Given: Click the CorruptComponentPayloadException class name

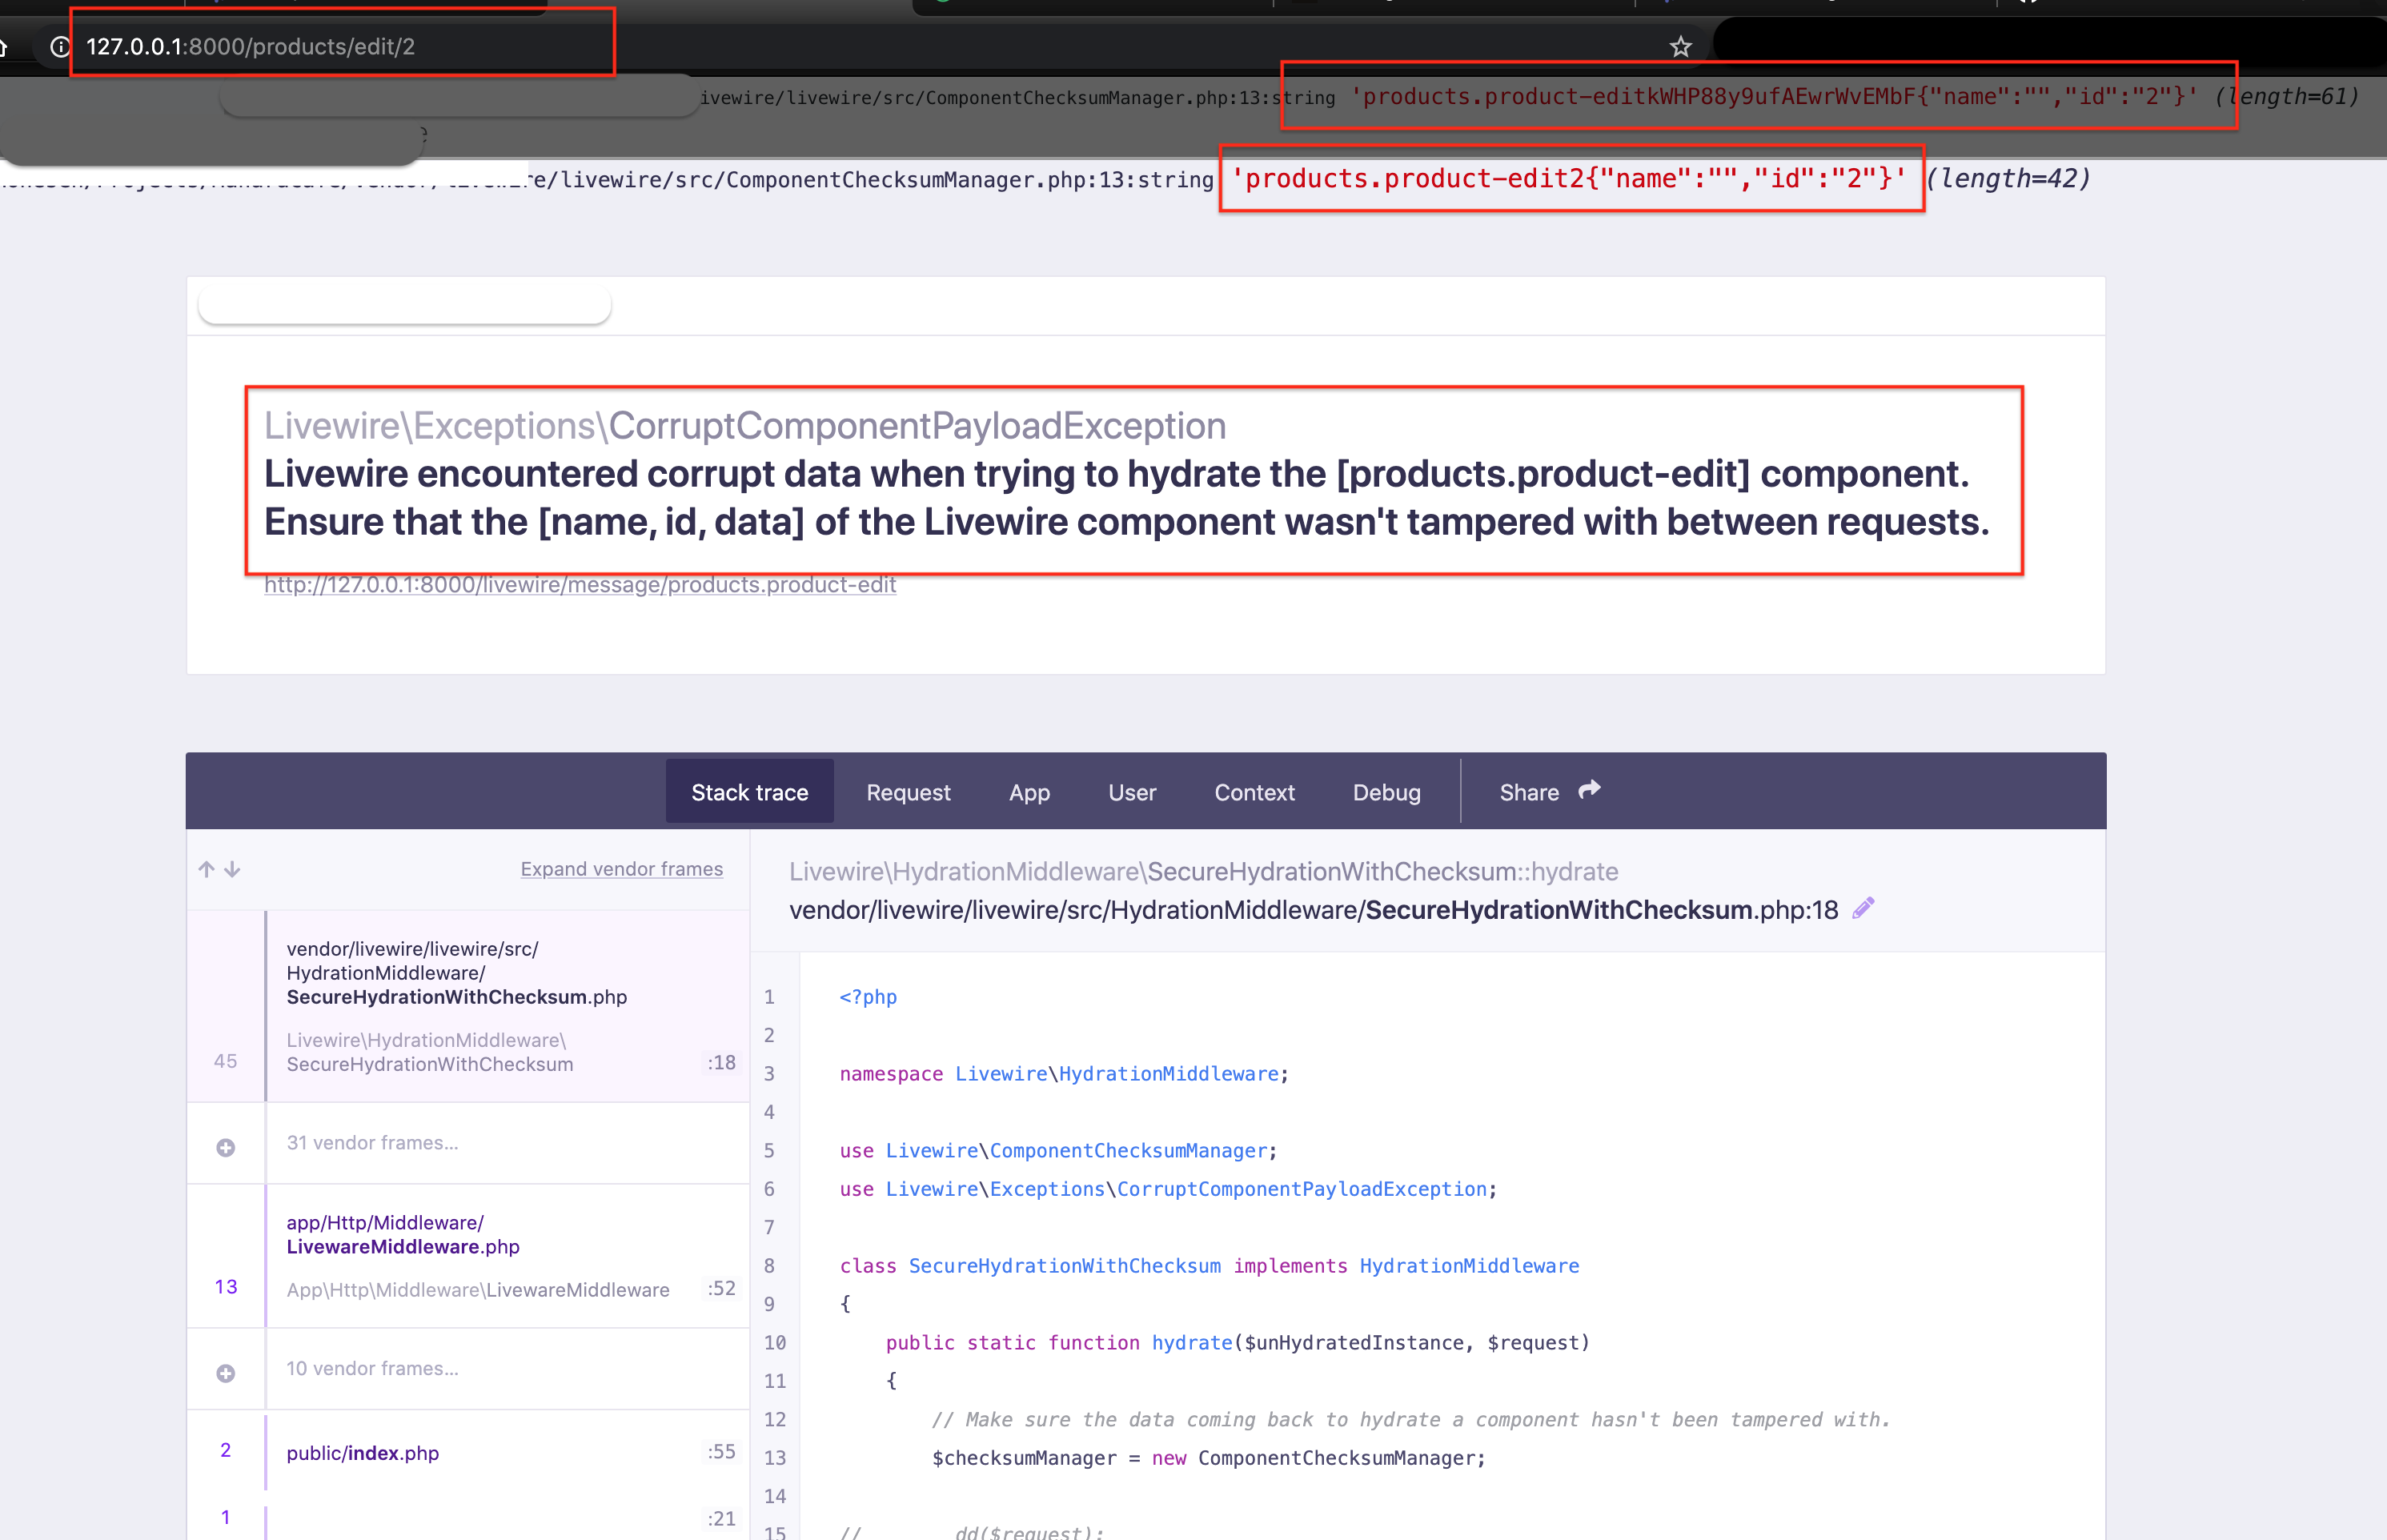Looking at the screenshot, I should (x=917, y=426).
